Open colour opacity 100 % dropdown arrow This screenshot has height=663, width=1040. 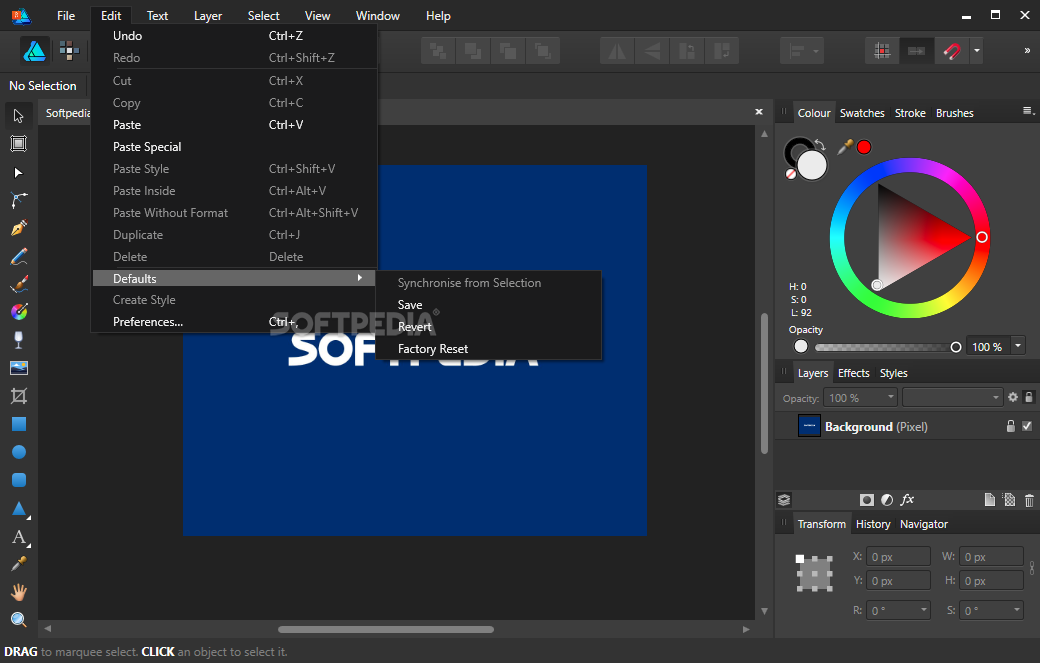[x=1018, y=346]
